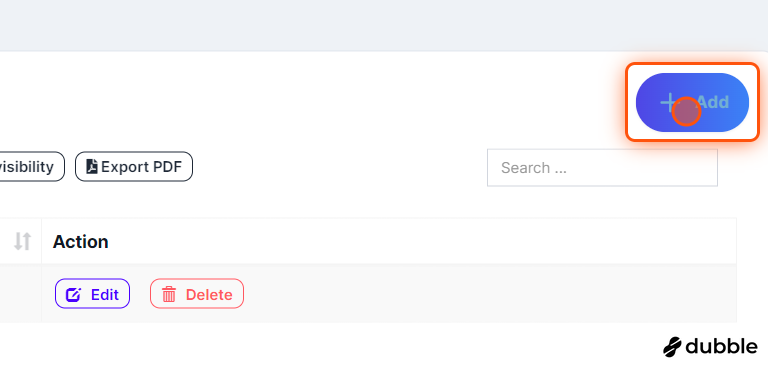Select the empty cell left of Edit
This screenshot has width=768, height=365.
click(21, 293)
